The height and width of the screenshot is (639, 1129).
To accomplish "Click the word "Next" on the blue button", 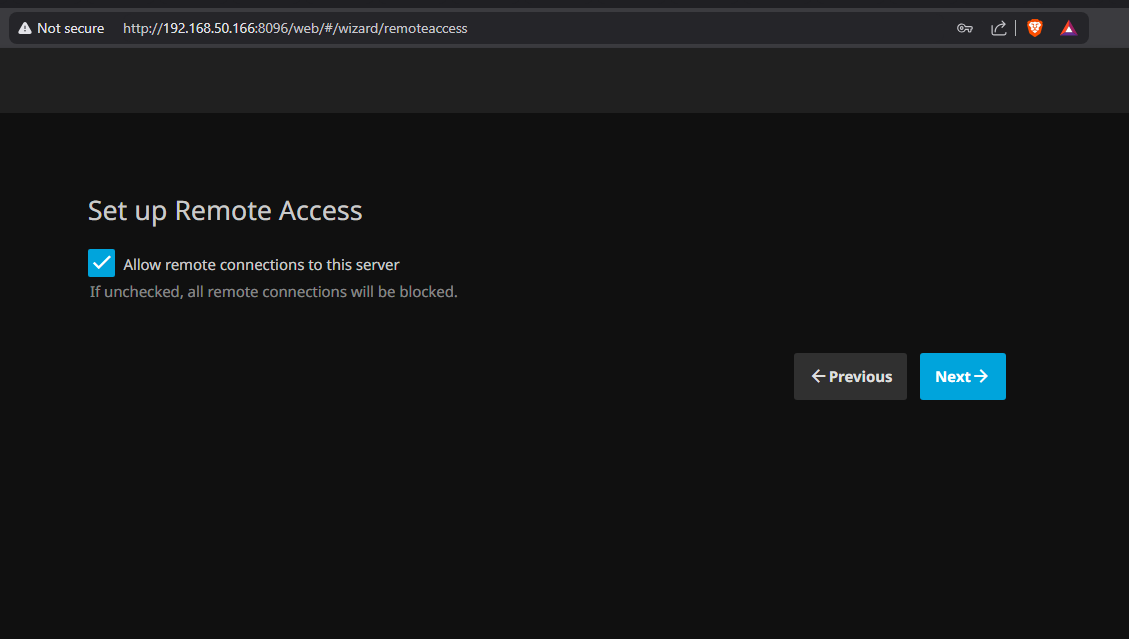I will [953, 376].
